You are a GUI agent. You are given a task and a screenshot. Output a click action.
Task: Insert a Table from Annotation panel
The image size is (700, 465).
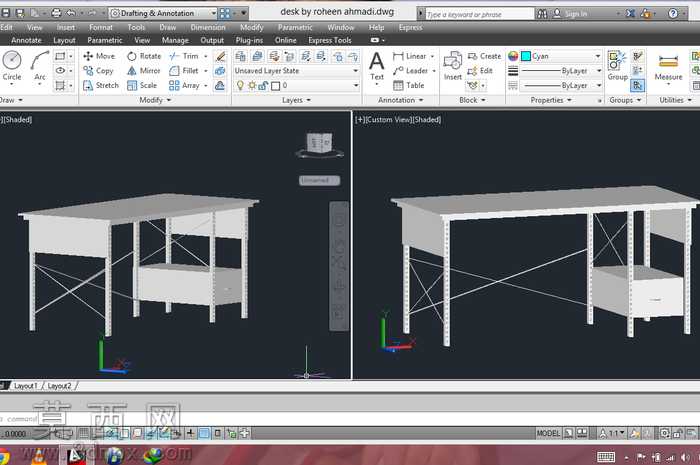(408, 85)
